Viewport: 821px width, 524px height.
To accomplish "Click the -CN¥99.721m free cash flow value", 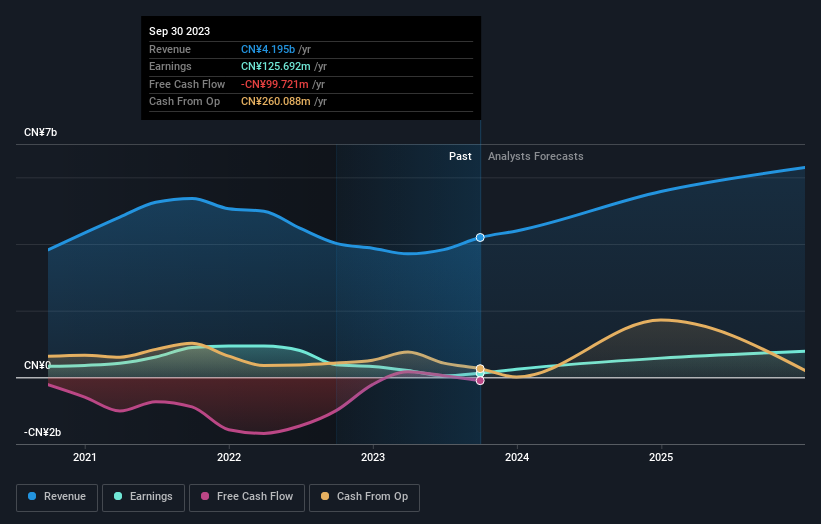I will pos(275,84).
